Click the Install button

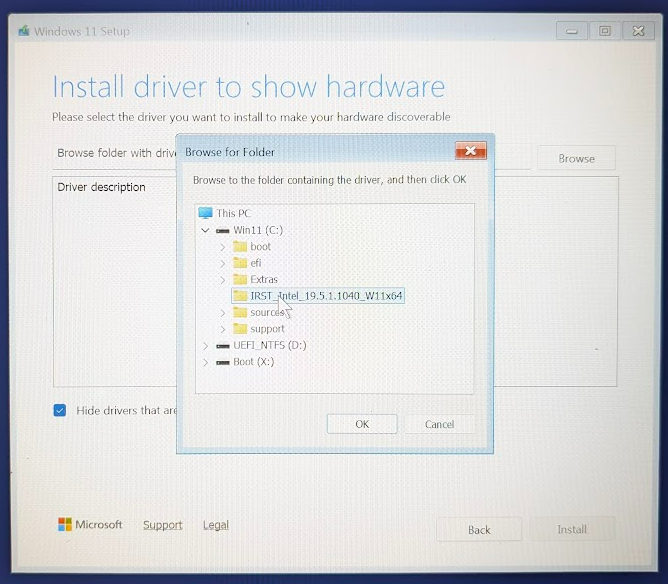(x=572, y=529)
